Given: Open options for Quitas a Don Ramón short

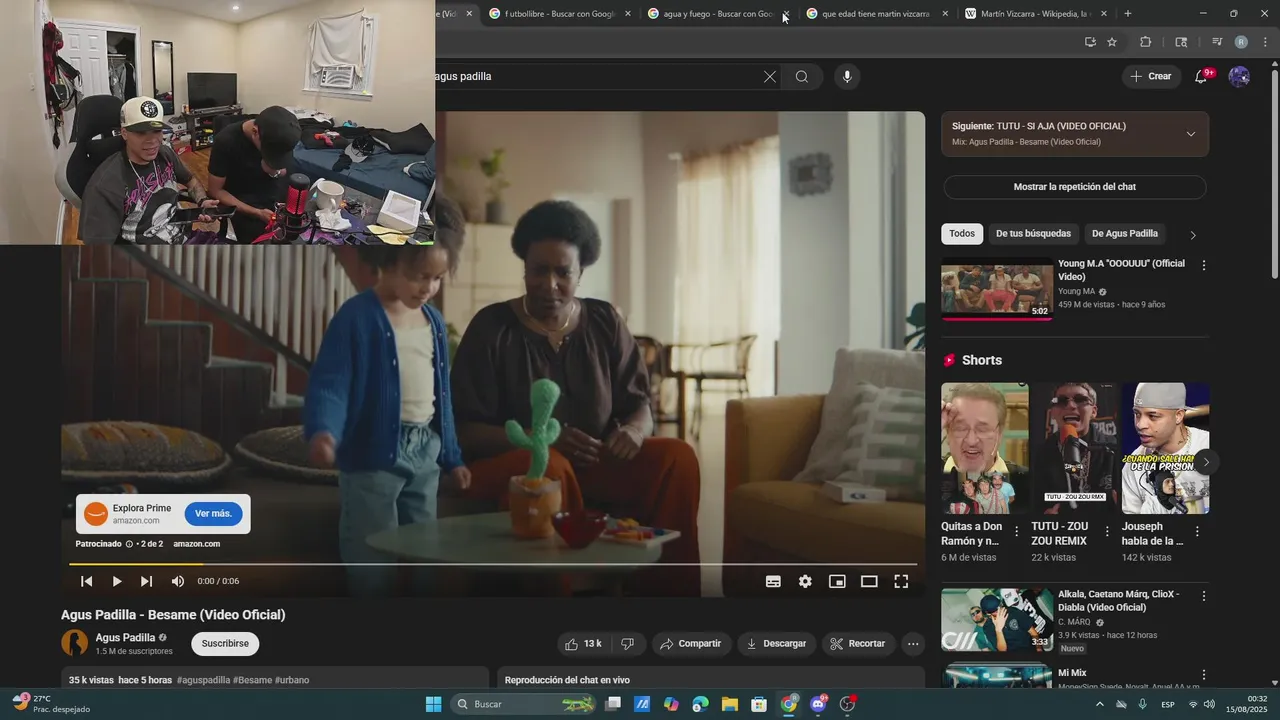Looking at the screenshot, I should (1017, 532).
